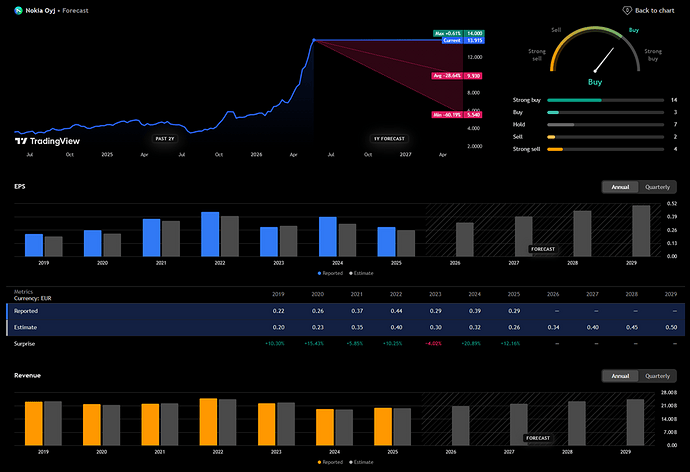Click 2022 reported EPS value 0.44

point(396,311)
